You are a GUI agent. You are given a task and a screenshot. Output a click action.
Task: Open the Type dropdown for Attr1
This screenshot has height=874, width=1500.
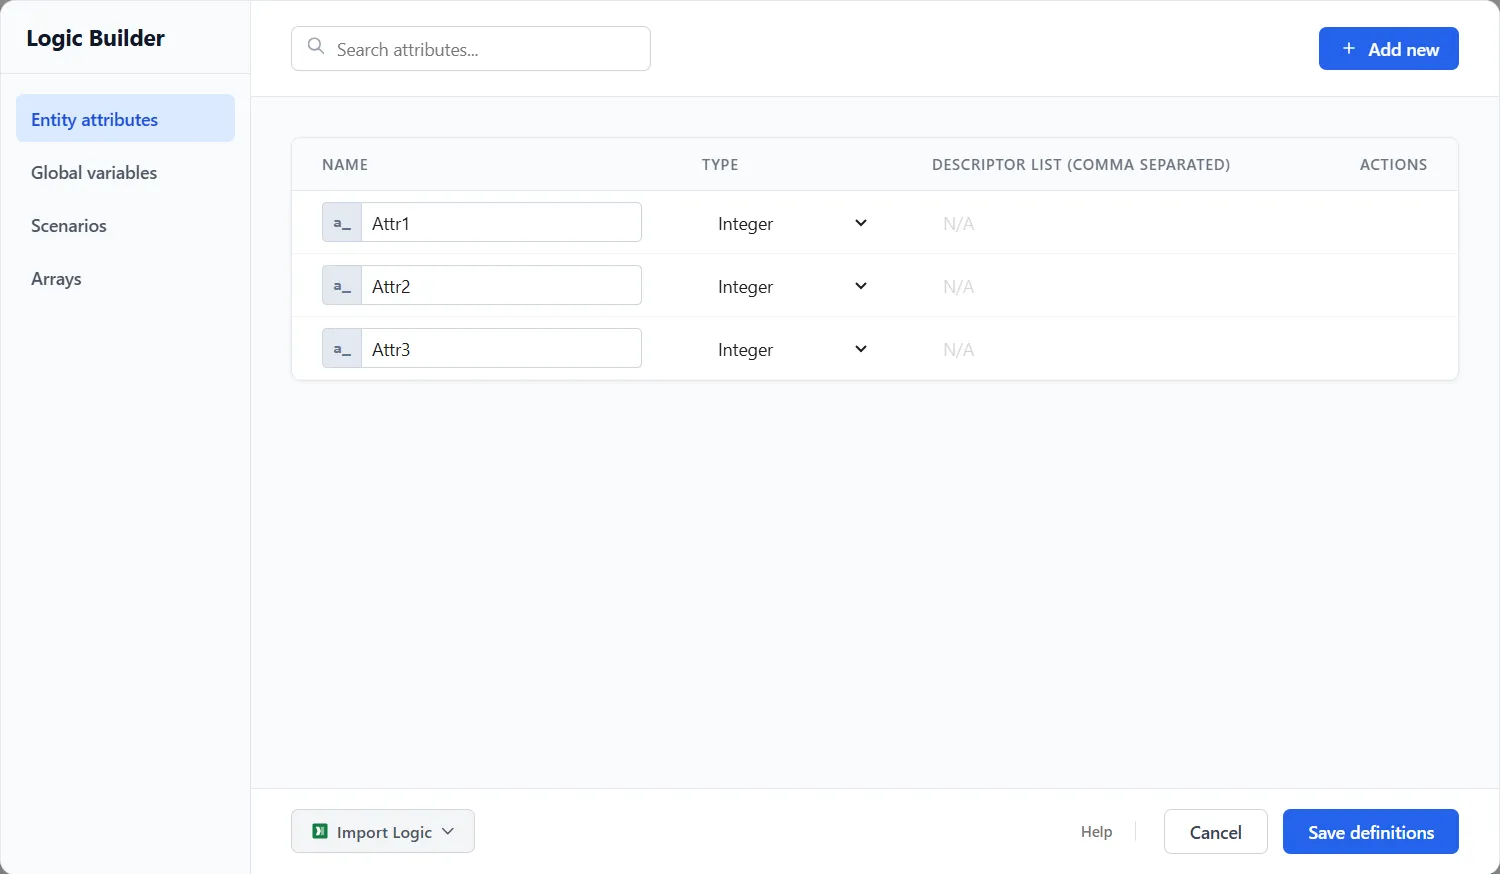[x=791, y=223]
